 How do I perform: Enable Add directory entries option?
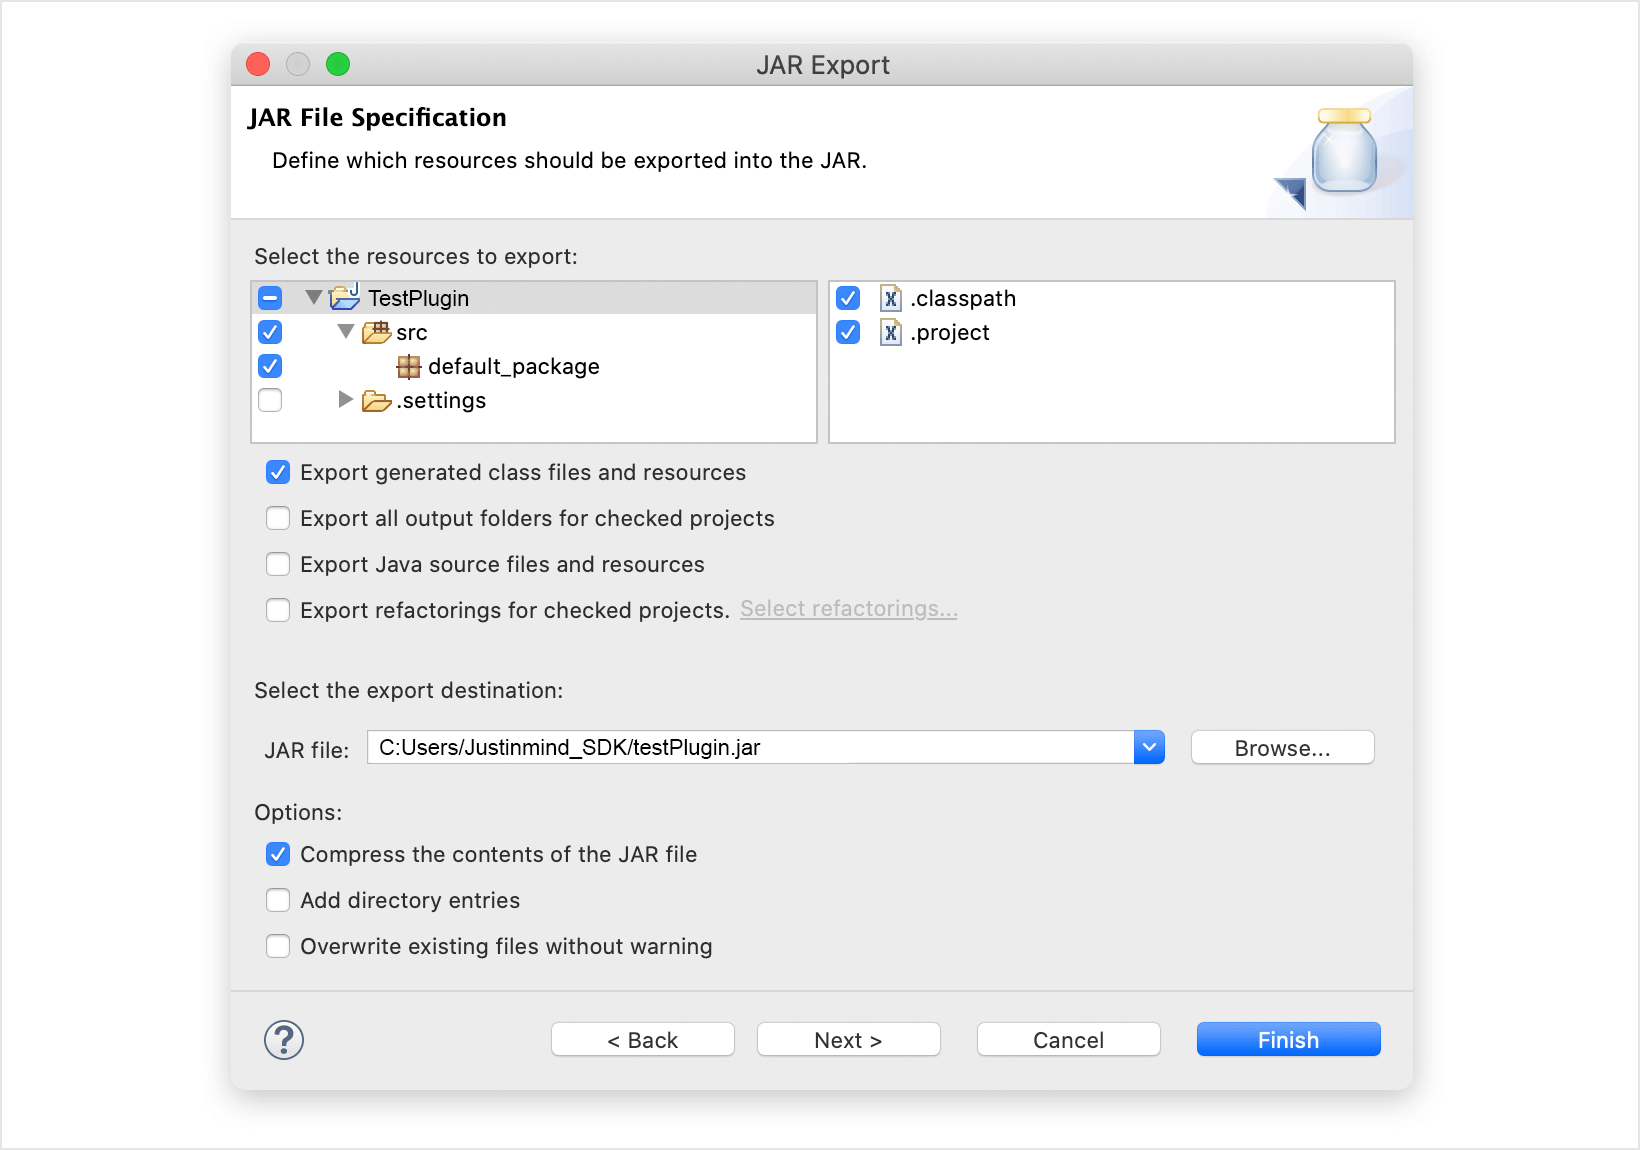click(x=278, y=900)
